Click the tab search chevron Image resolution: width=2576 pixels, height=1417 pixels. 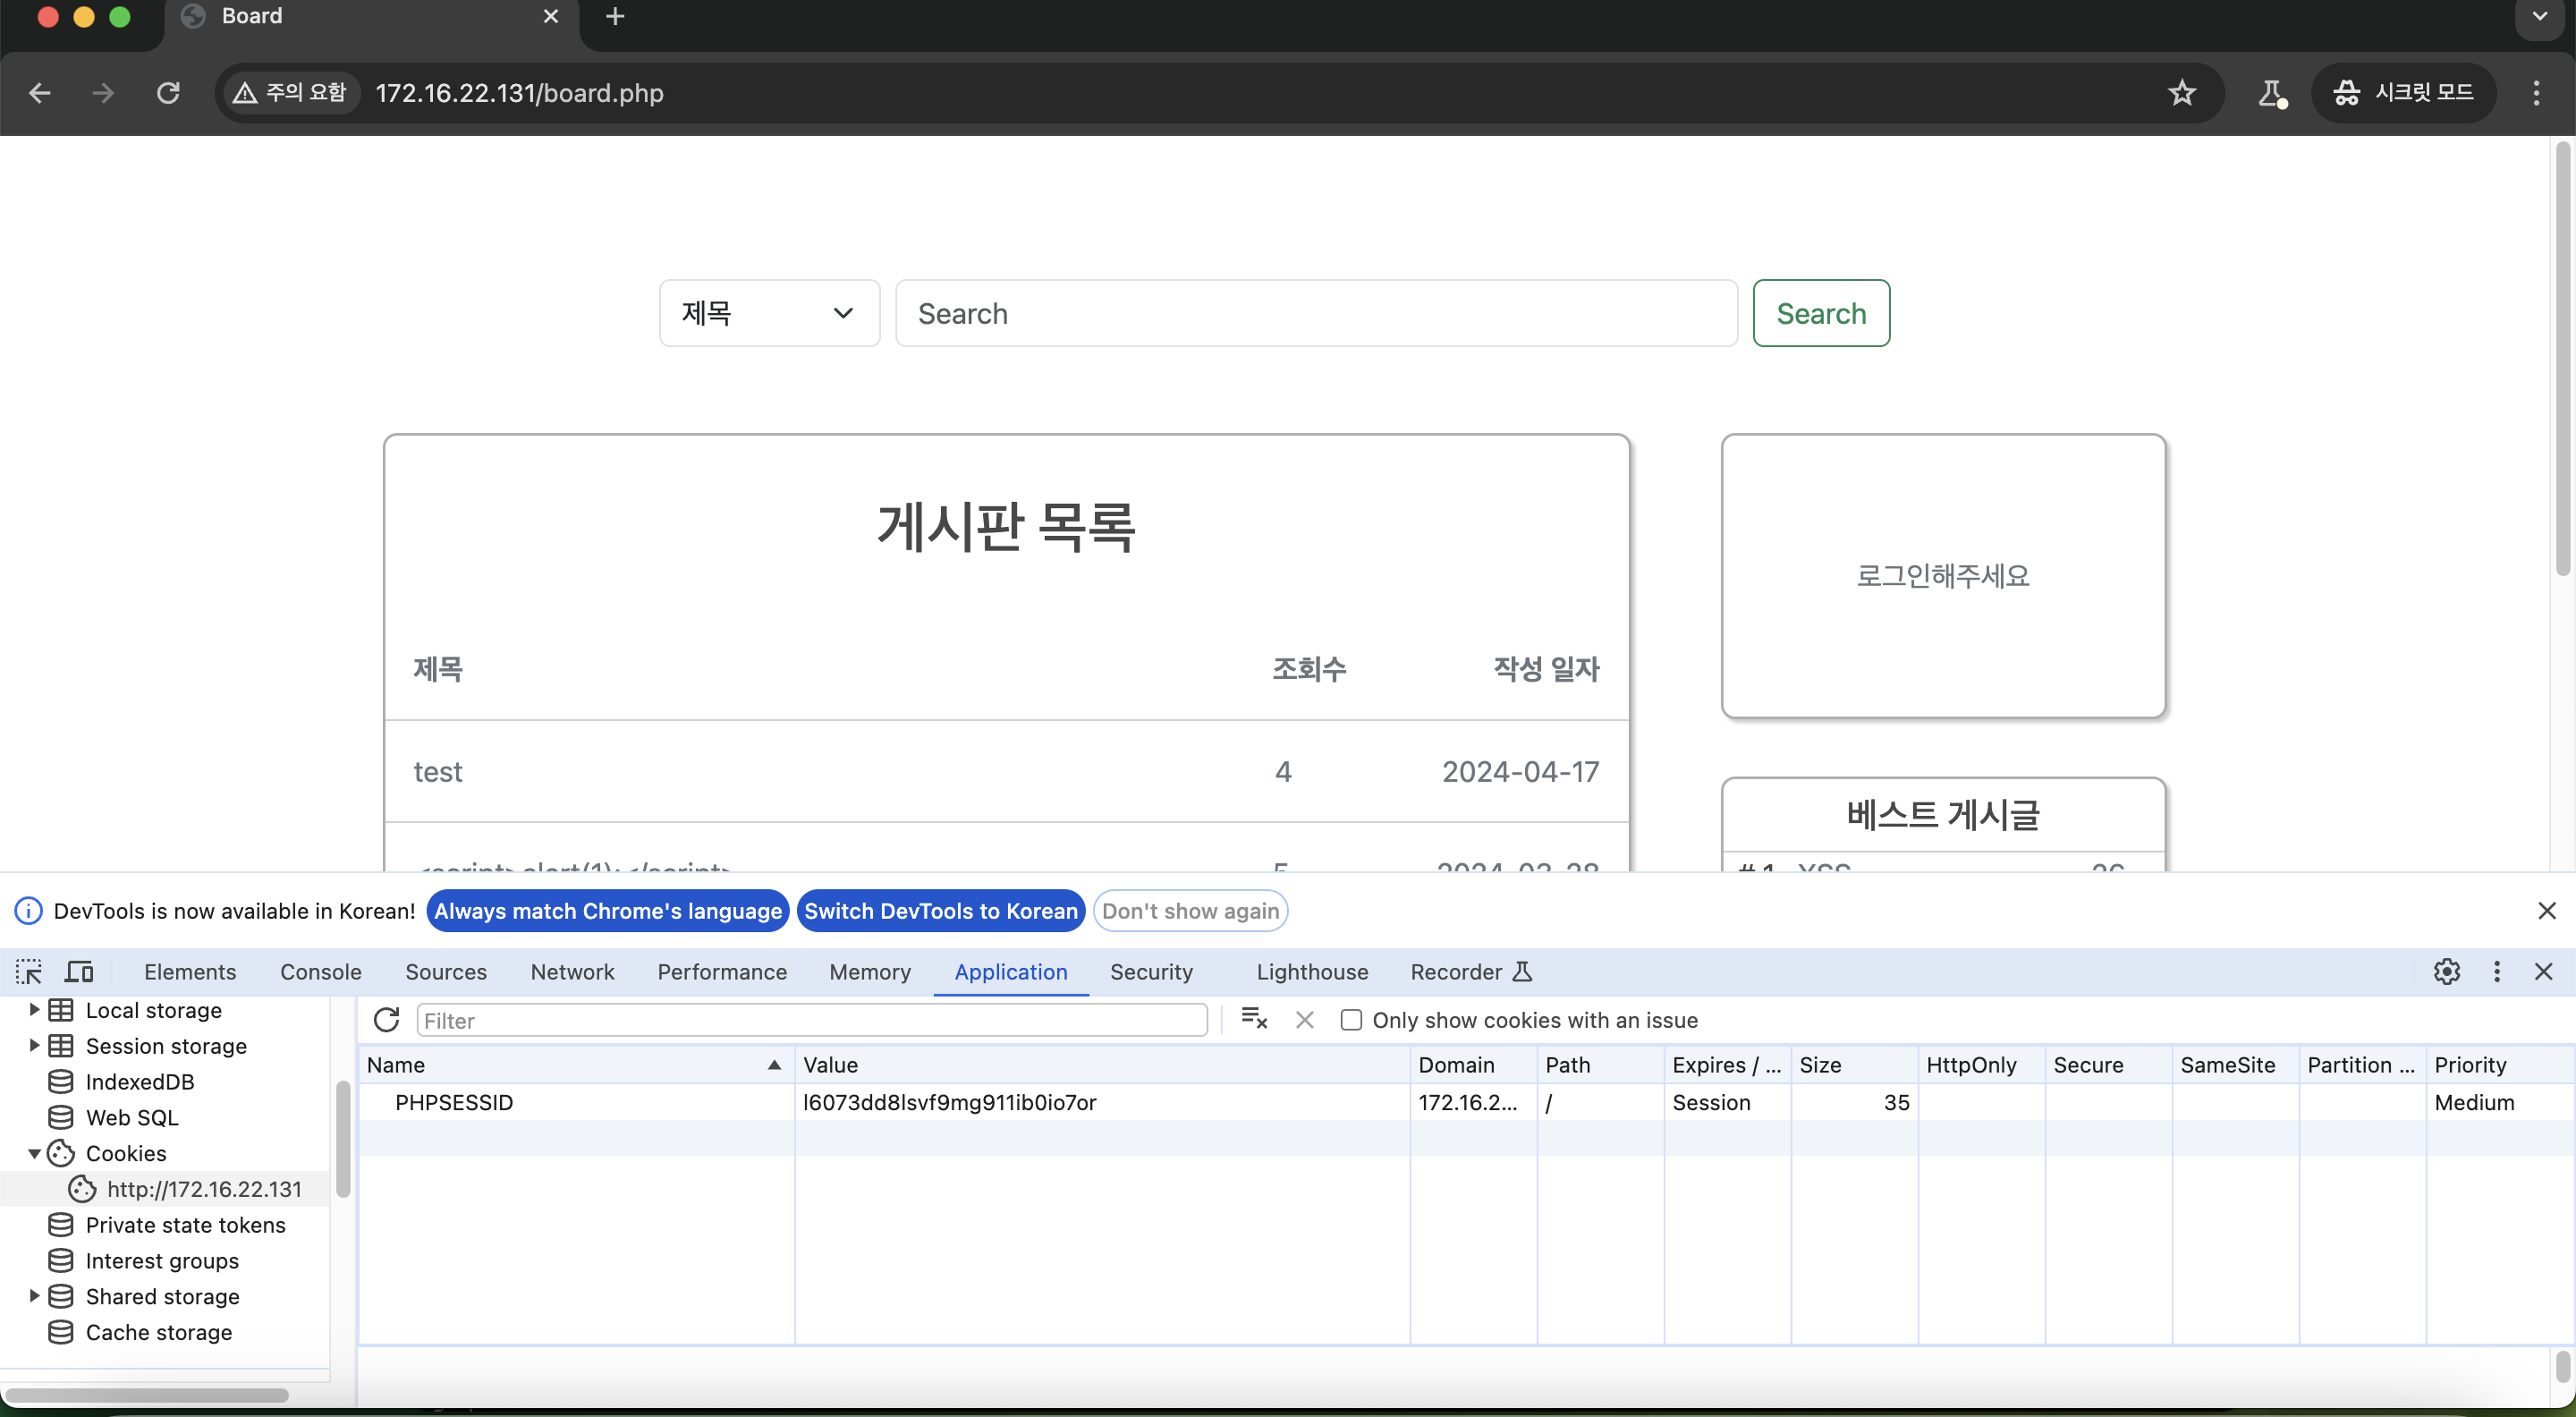[x=2540, y=17]
